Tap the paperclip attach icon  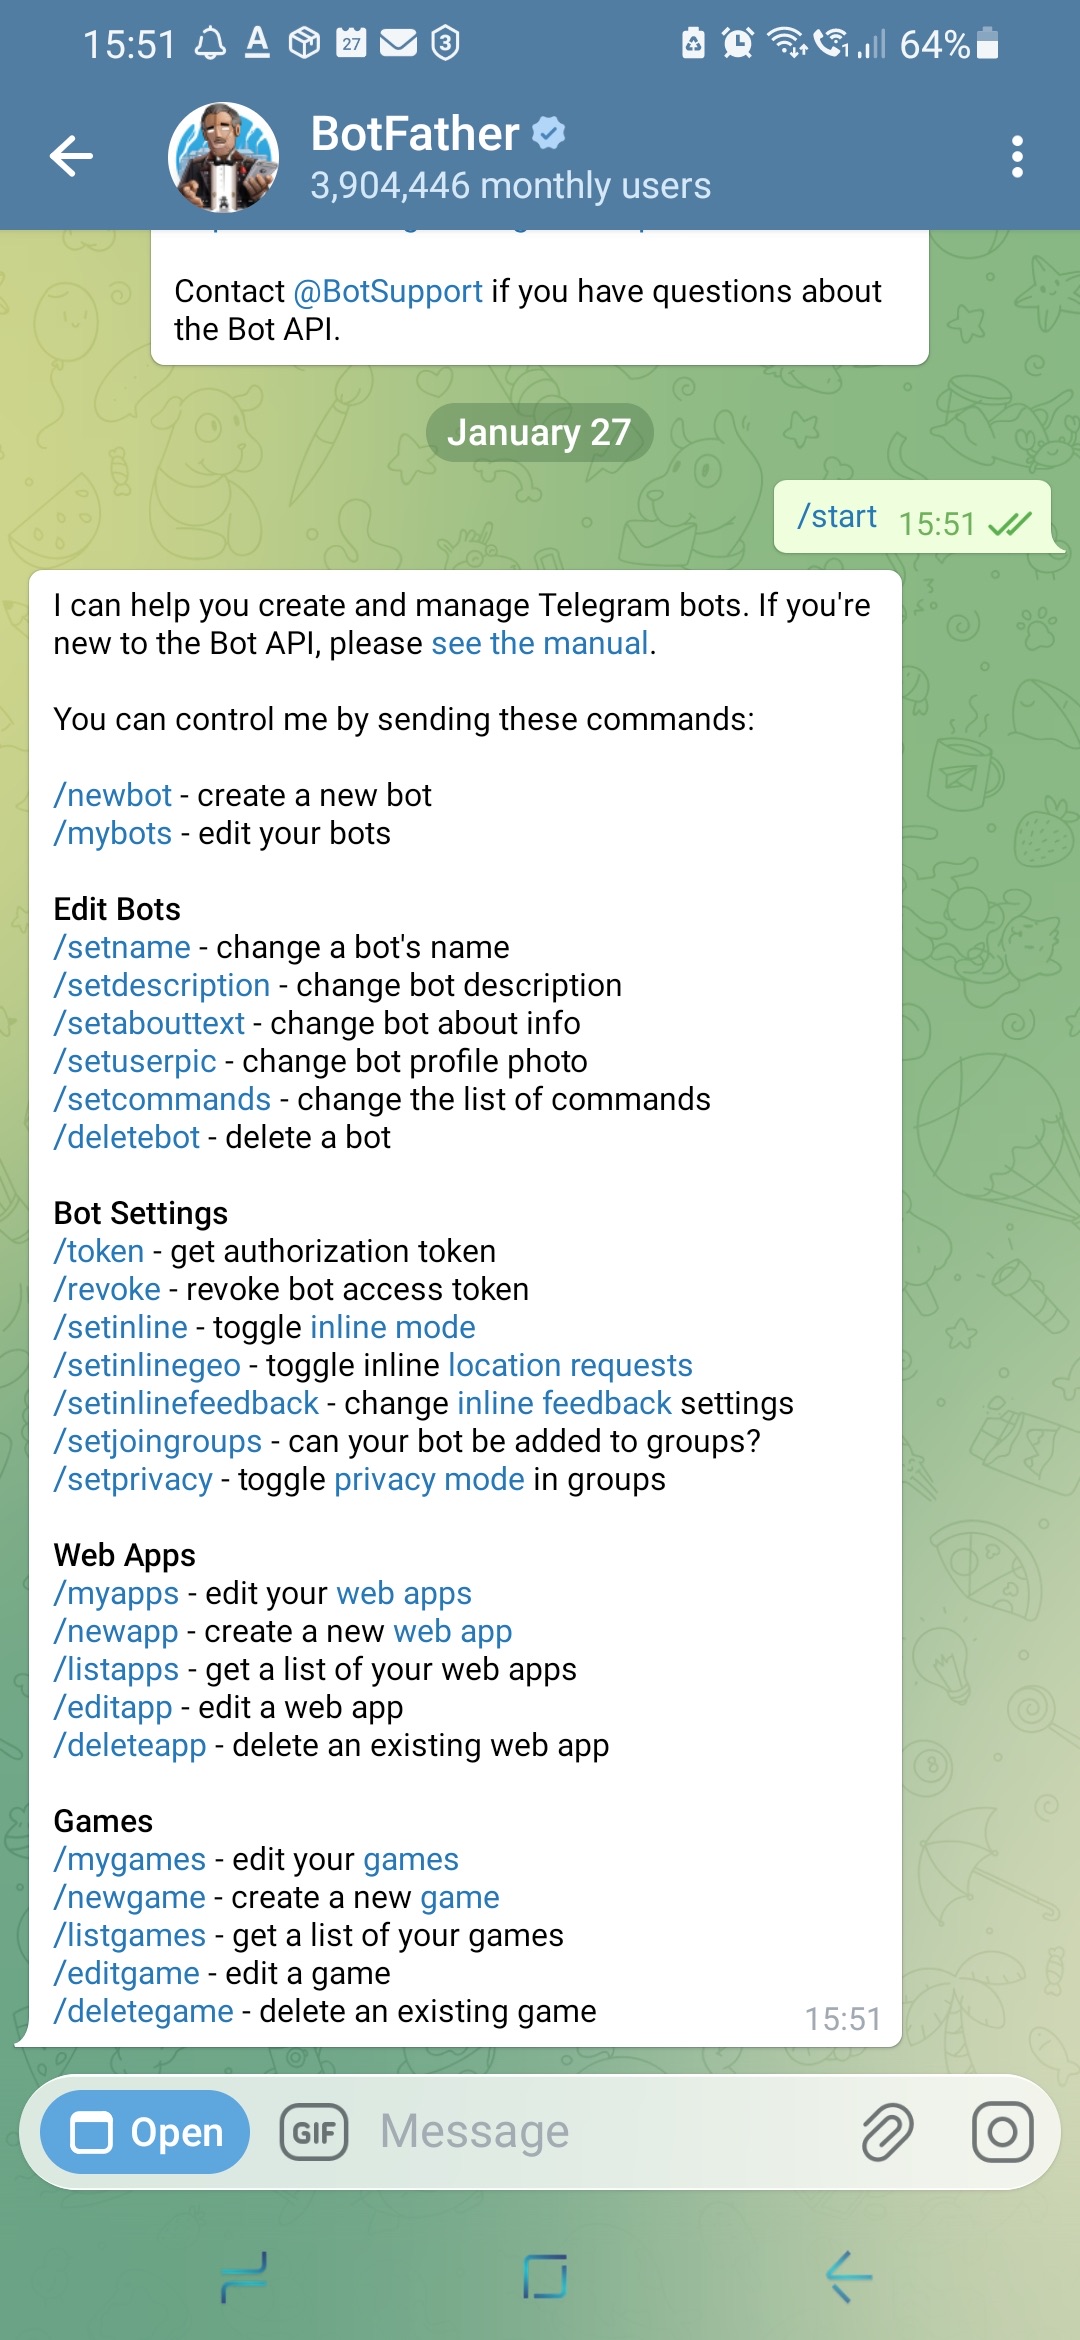click(887, 2132)
